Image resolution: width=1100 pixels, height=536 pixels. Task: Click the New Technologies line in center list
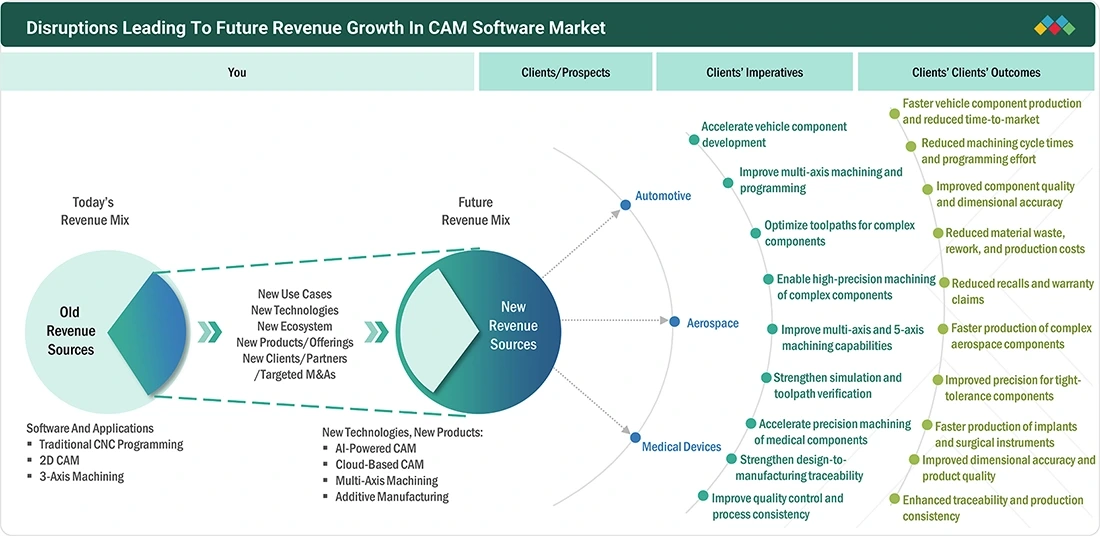coord(294,310)
